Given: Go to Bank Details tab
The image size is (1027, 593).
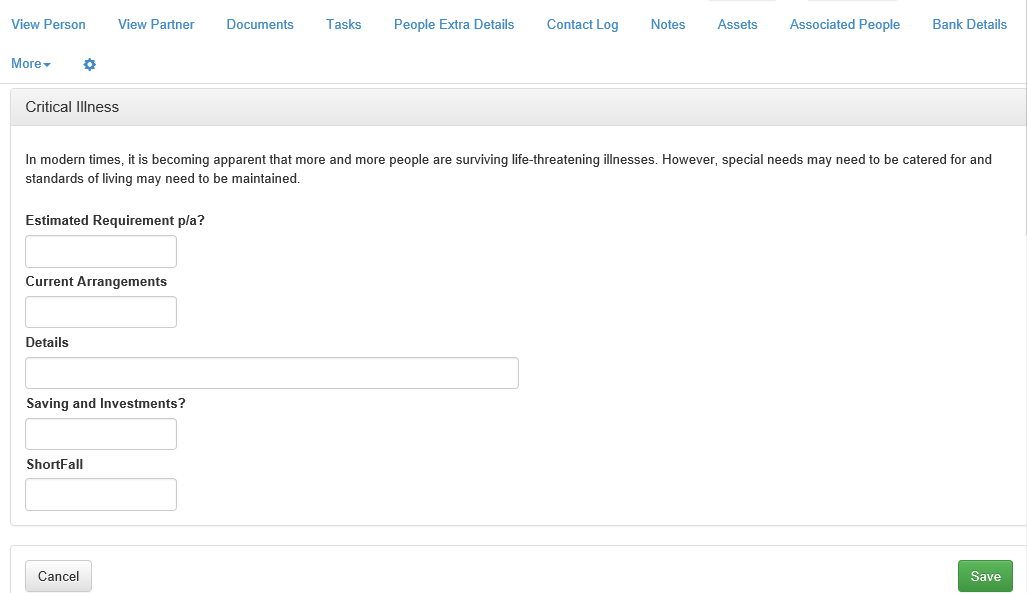Looking at the screenshot, I should click(969, 24).
